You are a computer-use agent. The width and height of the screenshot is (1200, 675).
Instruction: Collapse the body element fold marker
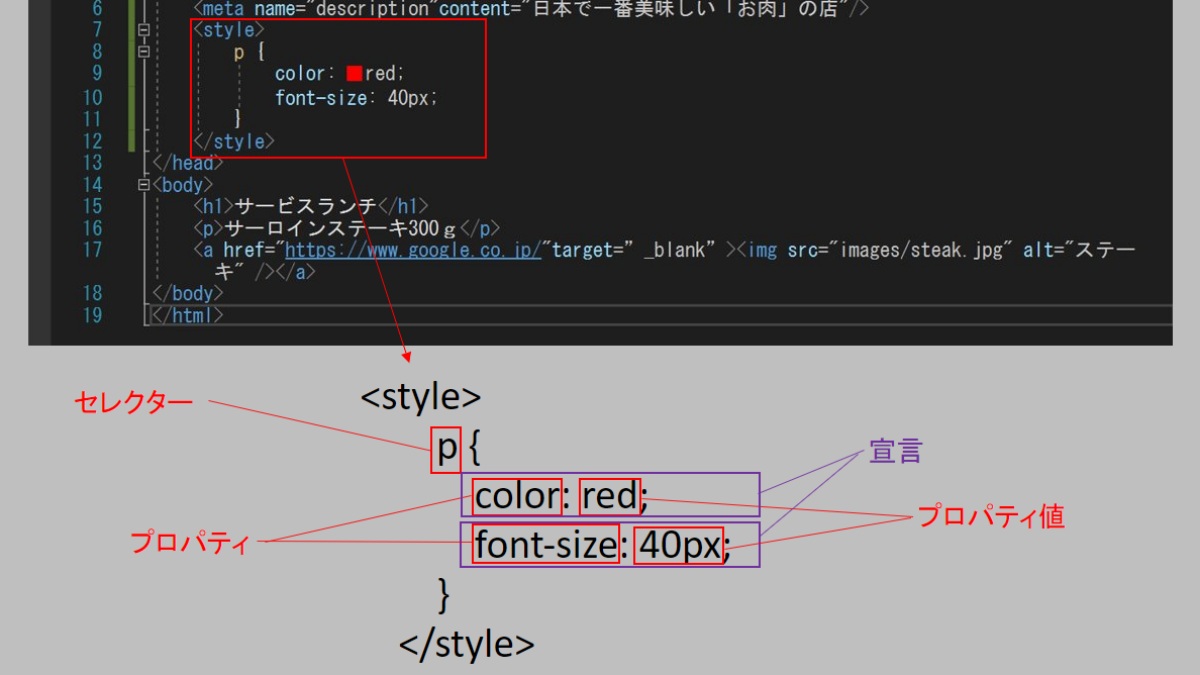tap(145, 185)
